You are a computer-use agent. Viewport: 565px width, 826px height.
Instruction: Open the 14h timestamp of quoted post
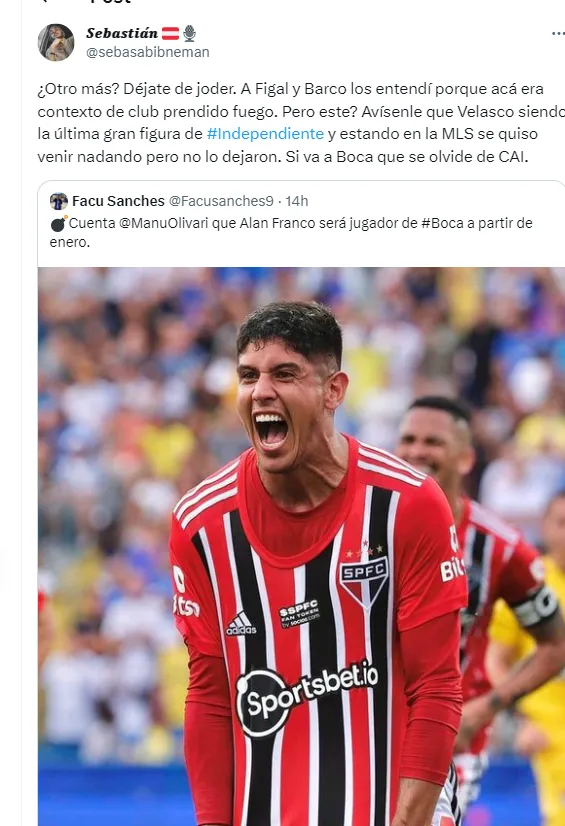point(296,201)
